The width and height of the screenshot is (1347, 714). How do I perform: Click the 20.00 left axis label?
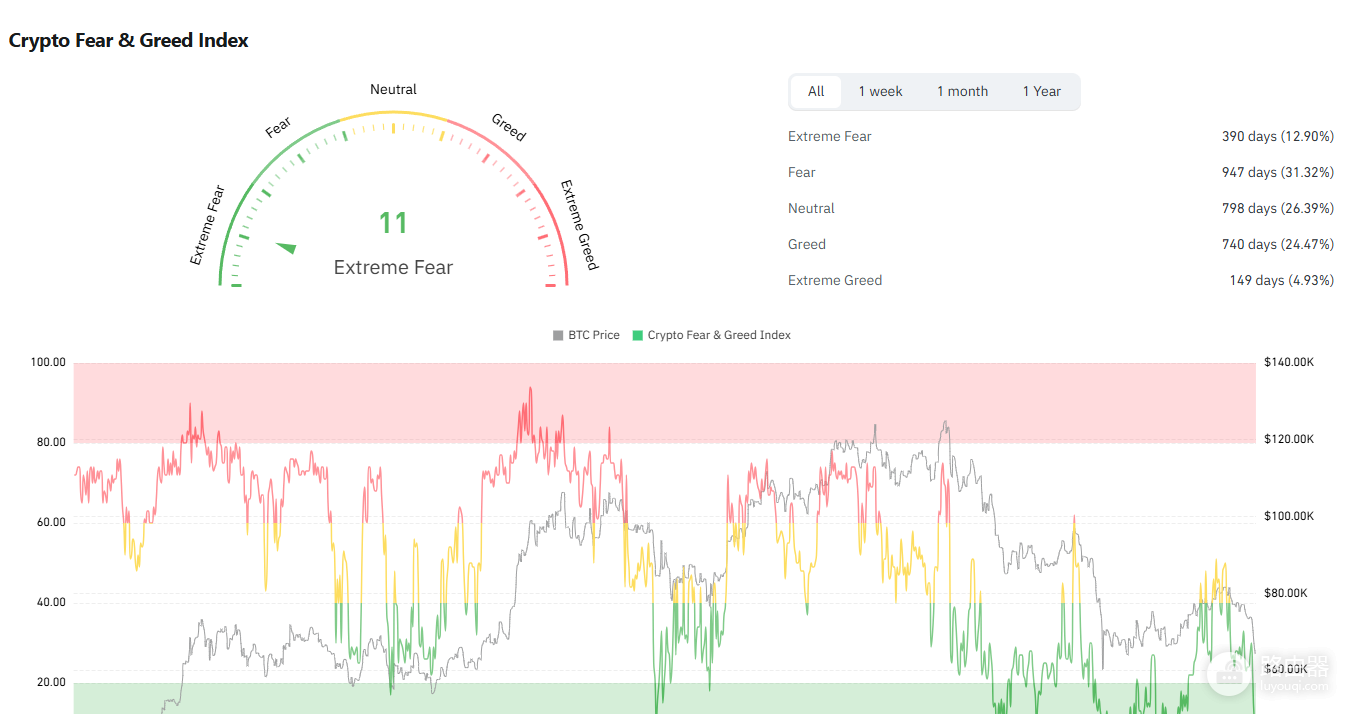tap(51, 682)
